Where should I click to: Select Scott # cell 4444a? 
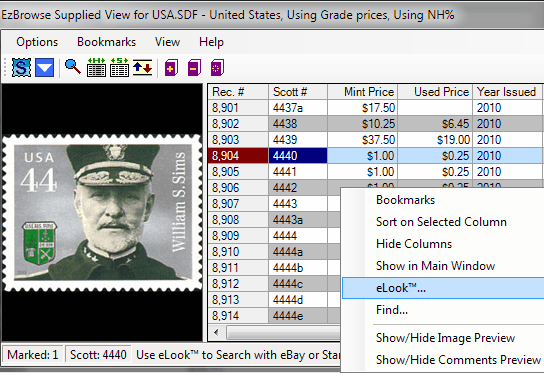pyautogui.click(x=298, y=252)
